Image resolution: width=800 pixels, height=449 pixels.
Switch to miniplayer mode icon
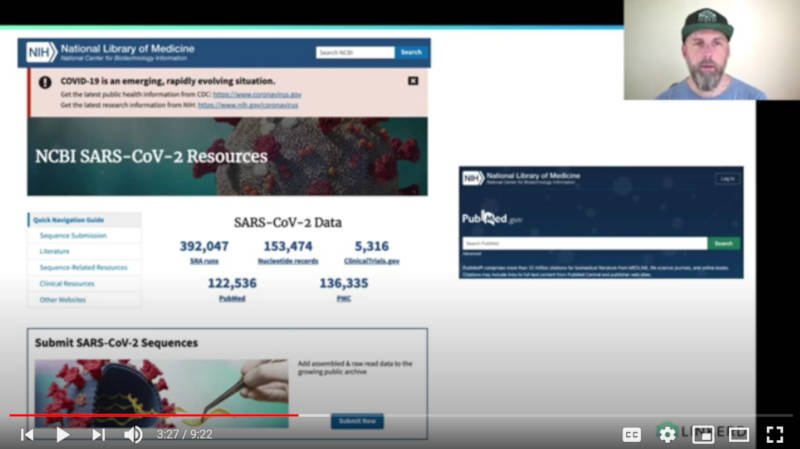point(703,435)
